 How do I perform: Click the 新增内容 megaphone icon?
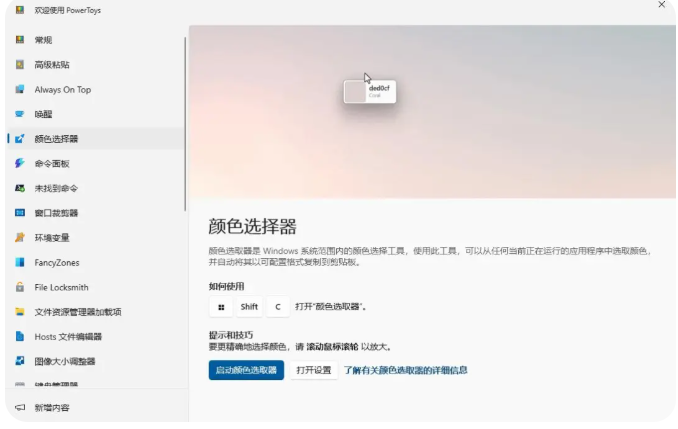coord(20,407)
